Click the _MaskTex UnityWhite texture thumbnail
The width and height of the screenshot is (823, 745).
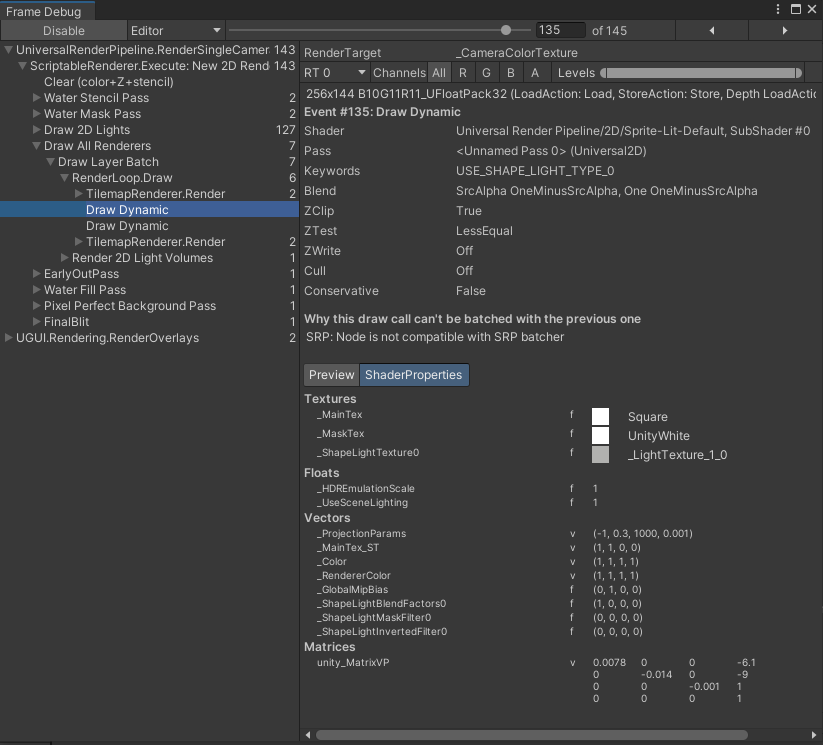click(x=600, y=435)
